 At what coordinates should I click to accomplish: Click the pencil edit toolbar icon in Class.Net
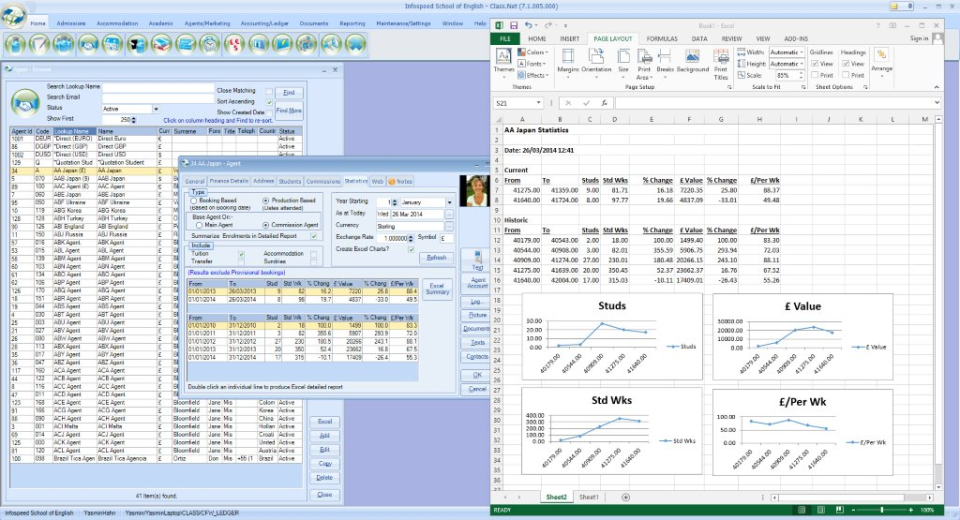[x=40, y=44]
